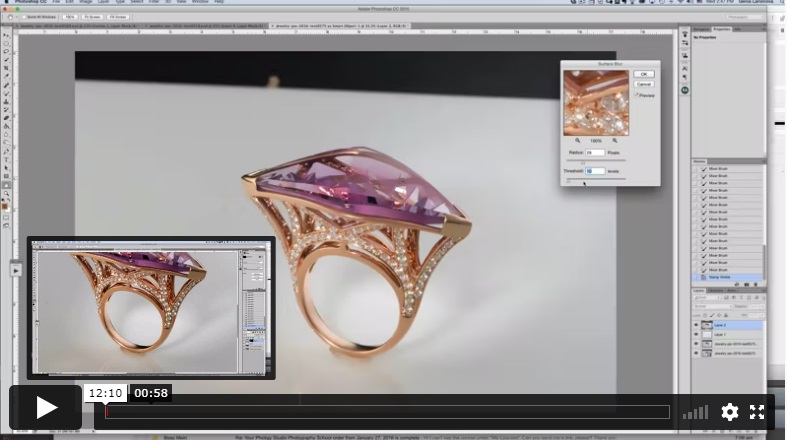The image size is (787, 440).
Task: Select the Eyedropper tool
Action: pos(7,76)
